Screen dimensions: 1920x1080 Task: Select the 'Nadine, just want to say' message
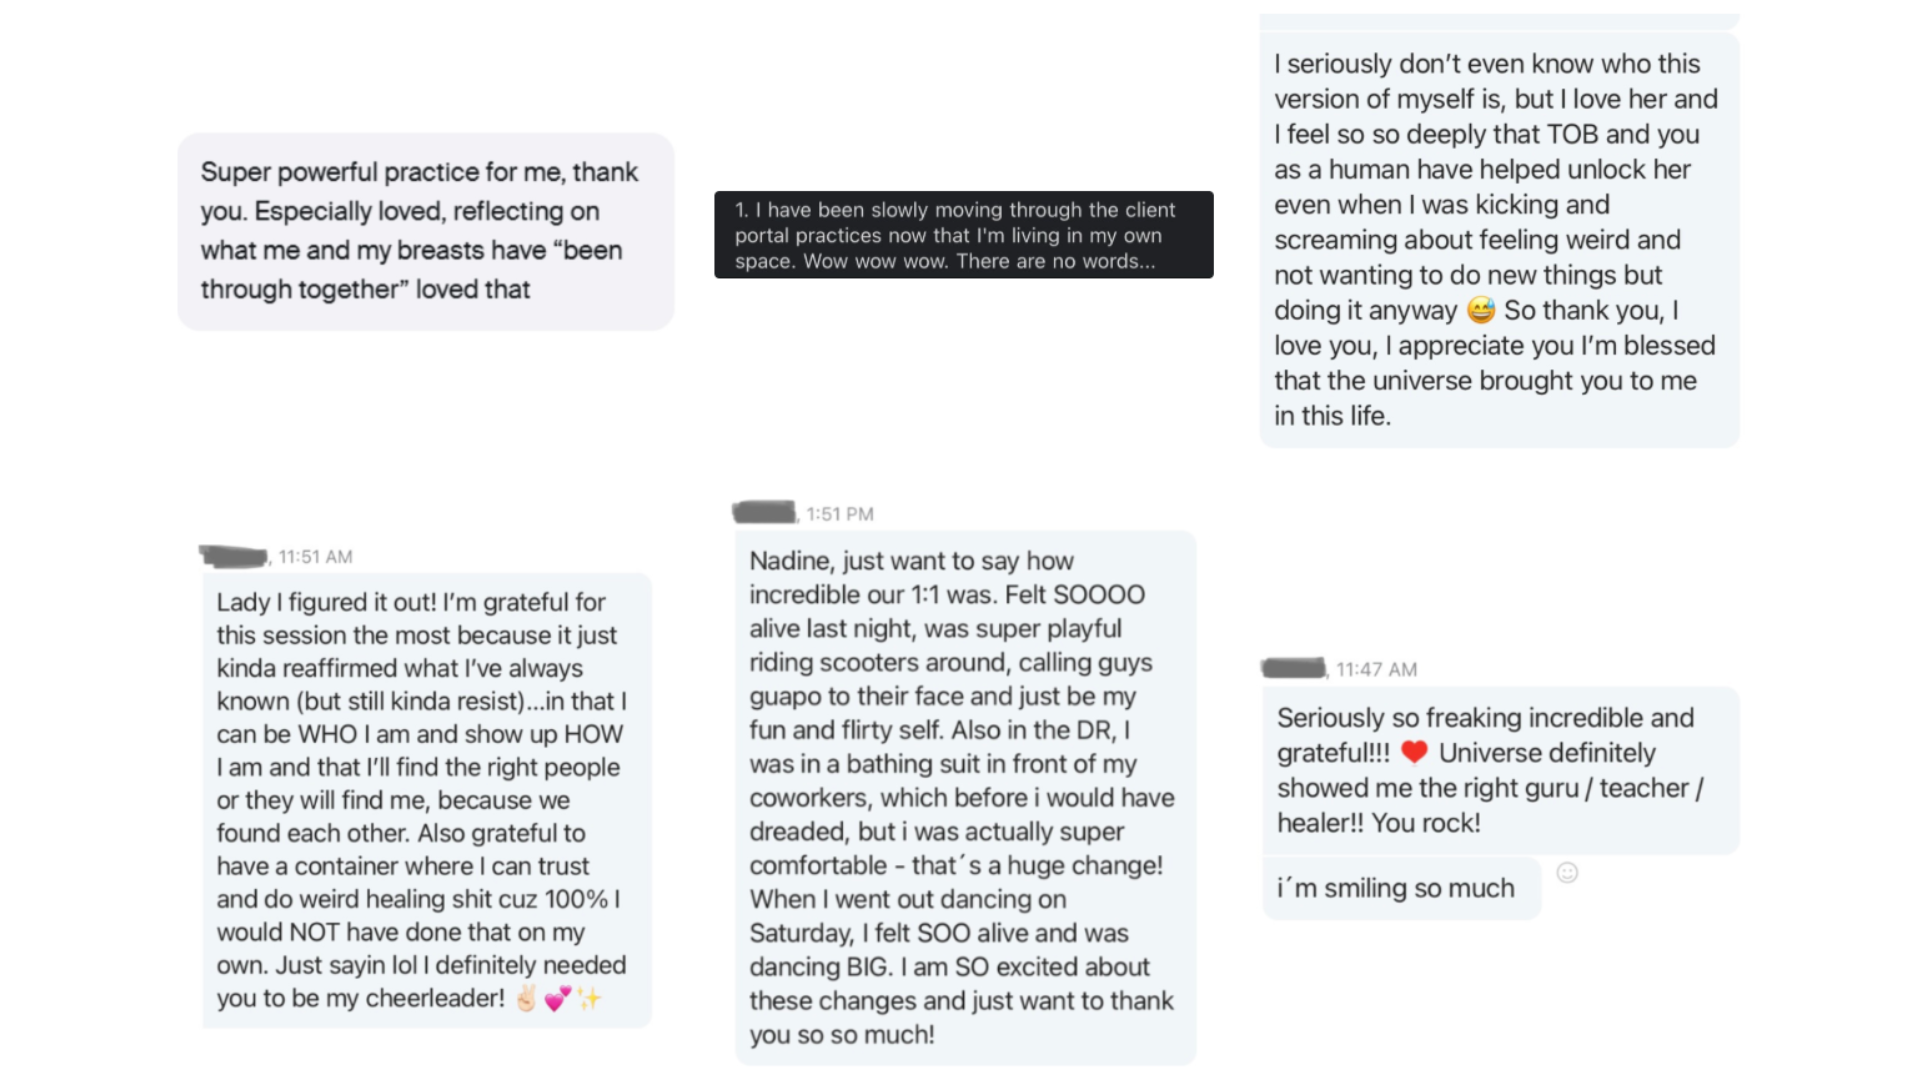(966, 797)
